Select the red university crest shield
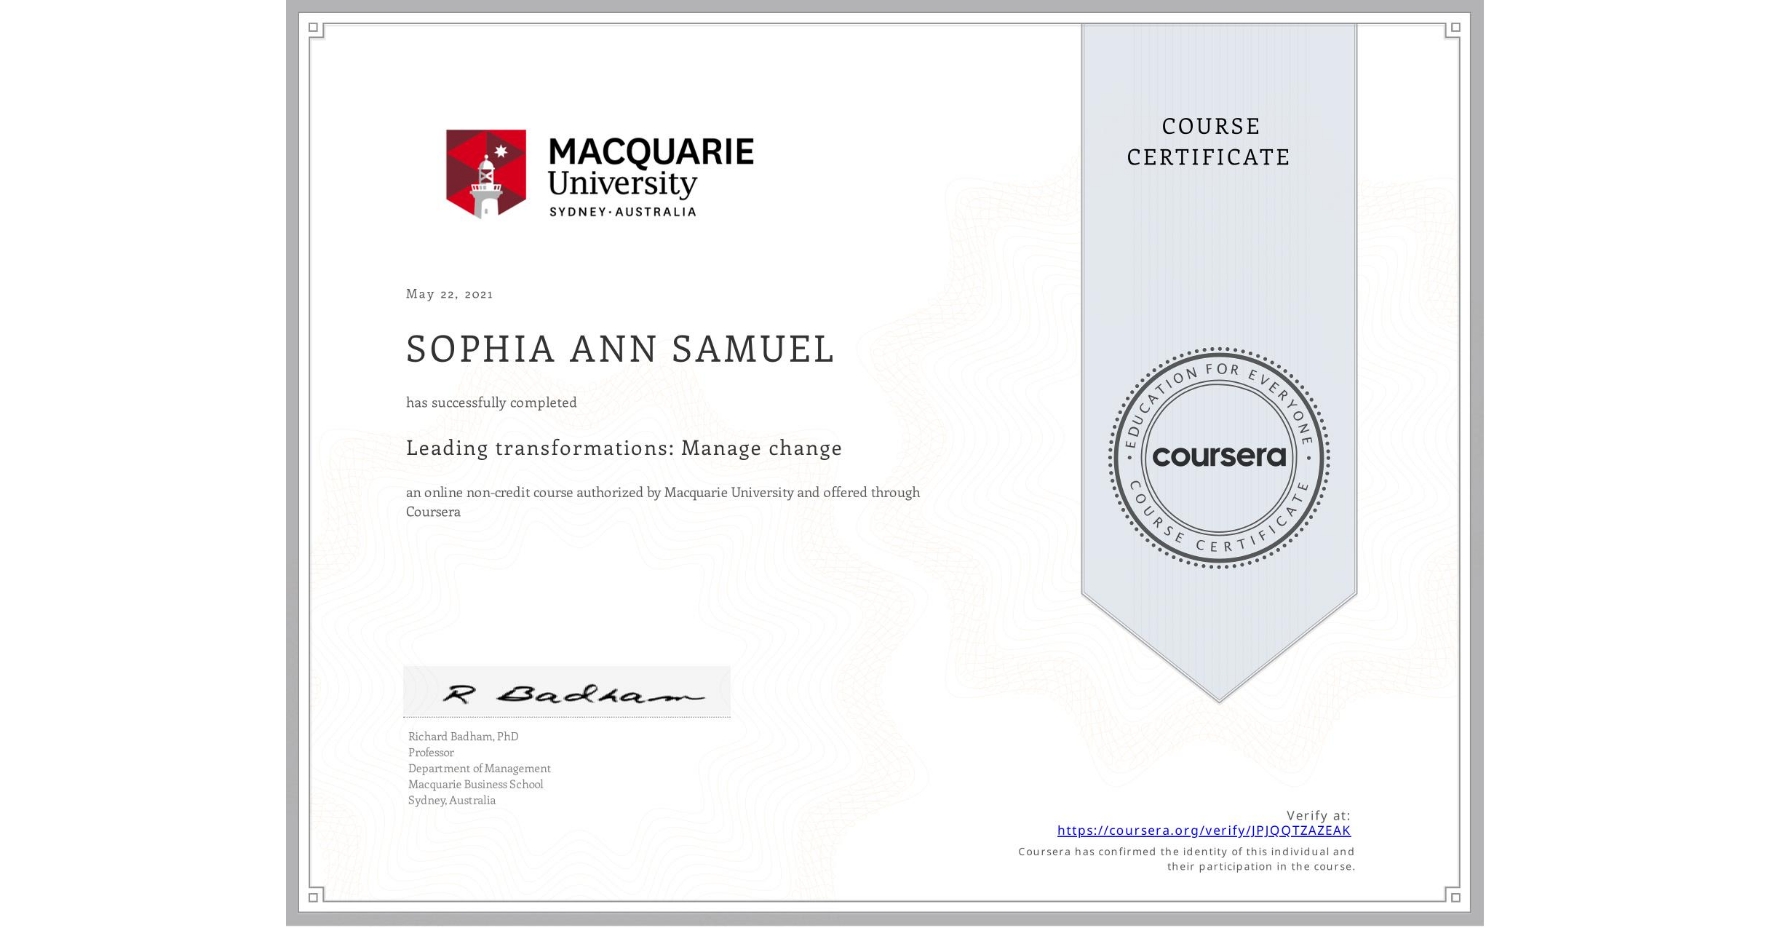Screen dimensions: 1772x928 coord(486,172)
